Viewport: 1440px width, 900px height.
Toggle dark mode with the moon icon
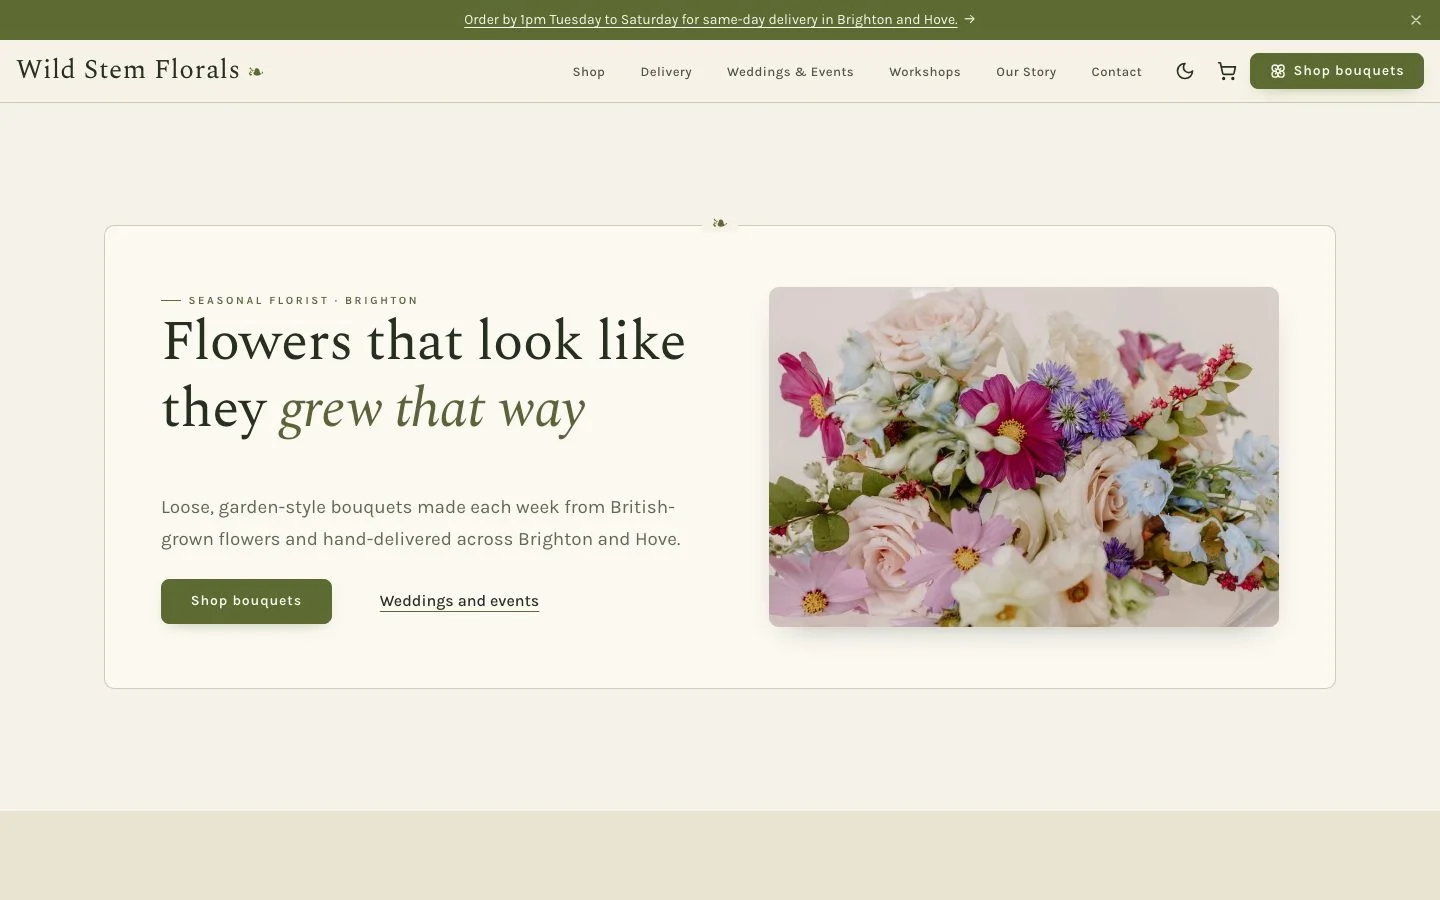point(1185,71)
